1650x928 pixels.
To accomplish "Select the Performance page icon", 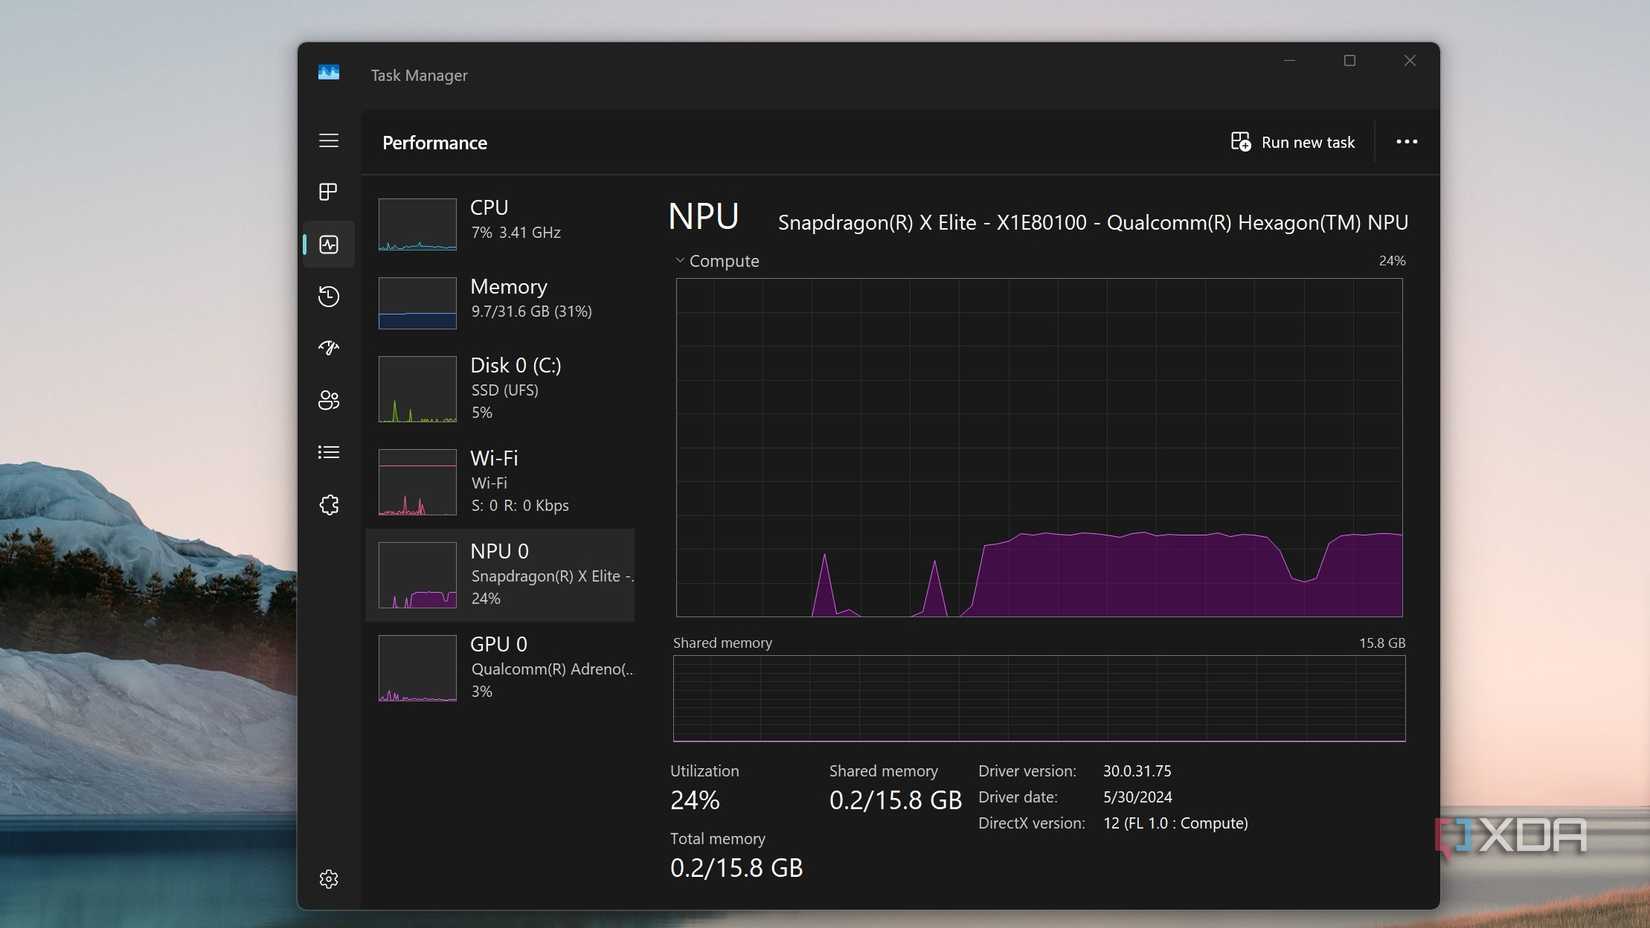I will point(328,244).
